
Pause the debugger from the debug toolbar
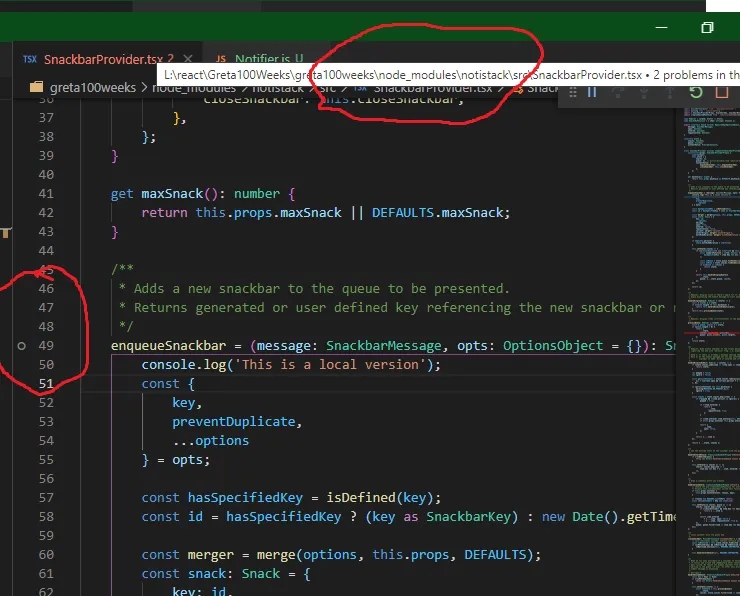pyautogui.click(x=592, y=92)
